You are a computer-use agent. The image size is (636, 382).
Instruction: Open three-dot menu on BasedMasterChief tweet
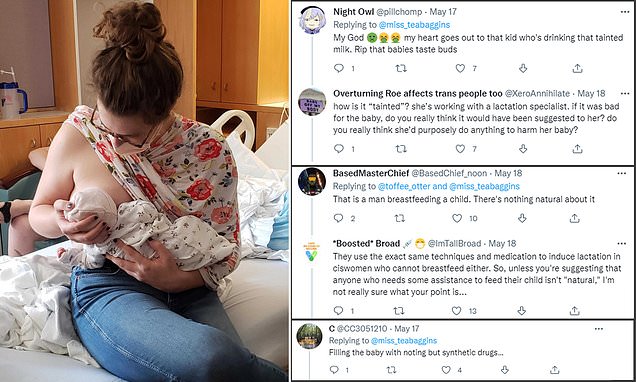[621, 174]
